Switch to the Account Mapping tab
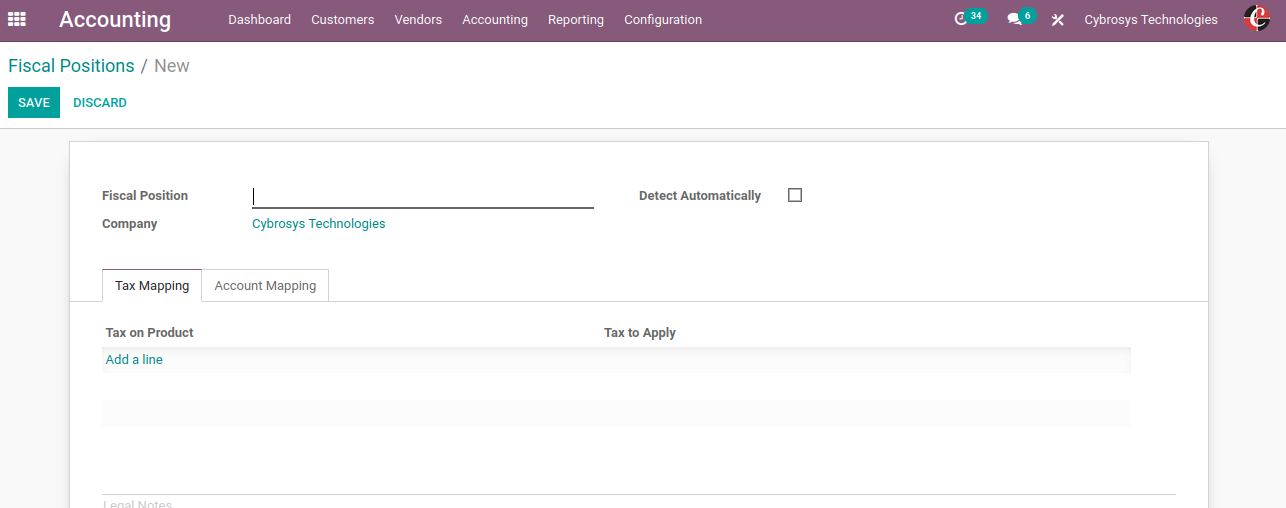Screen dimensions: 1286x508 coord(265,285)
